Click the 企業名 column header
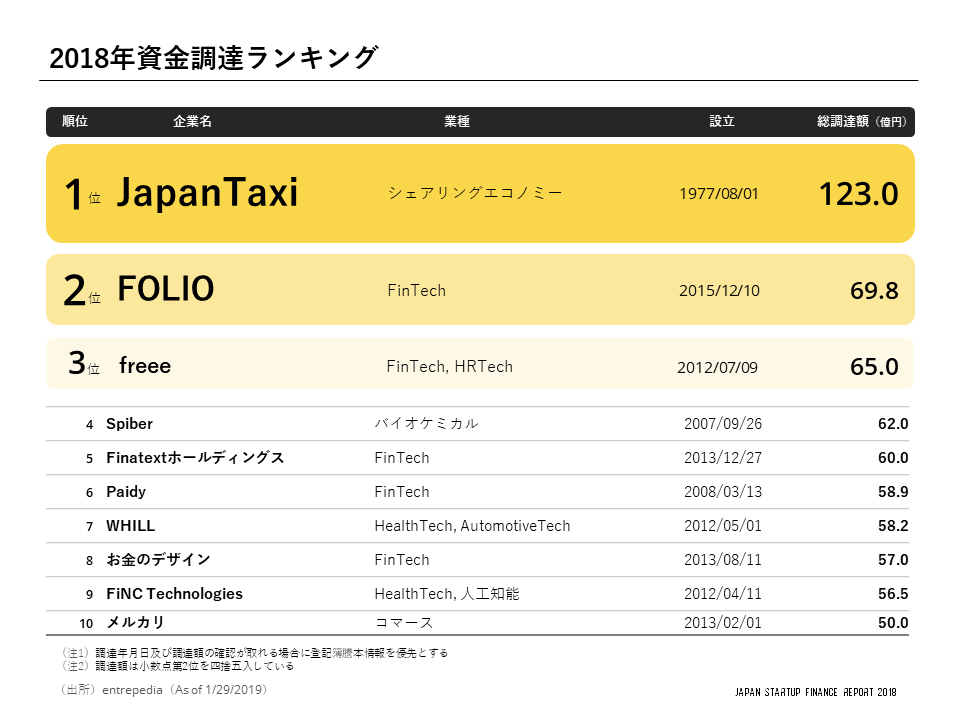The width and height of the screenshot is (960, 720). (x=192, y=122)
